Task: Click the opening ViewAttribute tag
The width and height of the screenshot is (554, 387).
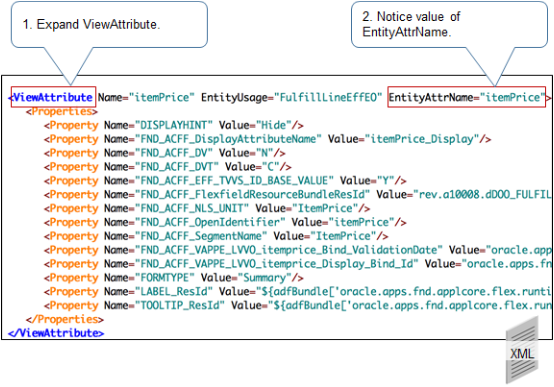Action: pyautogui.click(x=52, y=97)
